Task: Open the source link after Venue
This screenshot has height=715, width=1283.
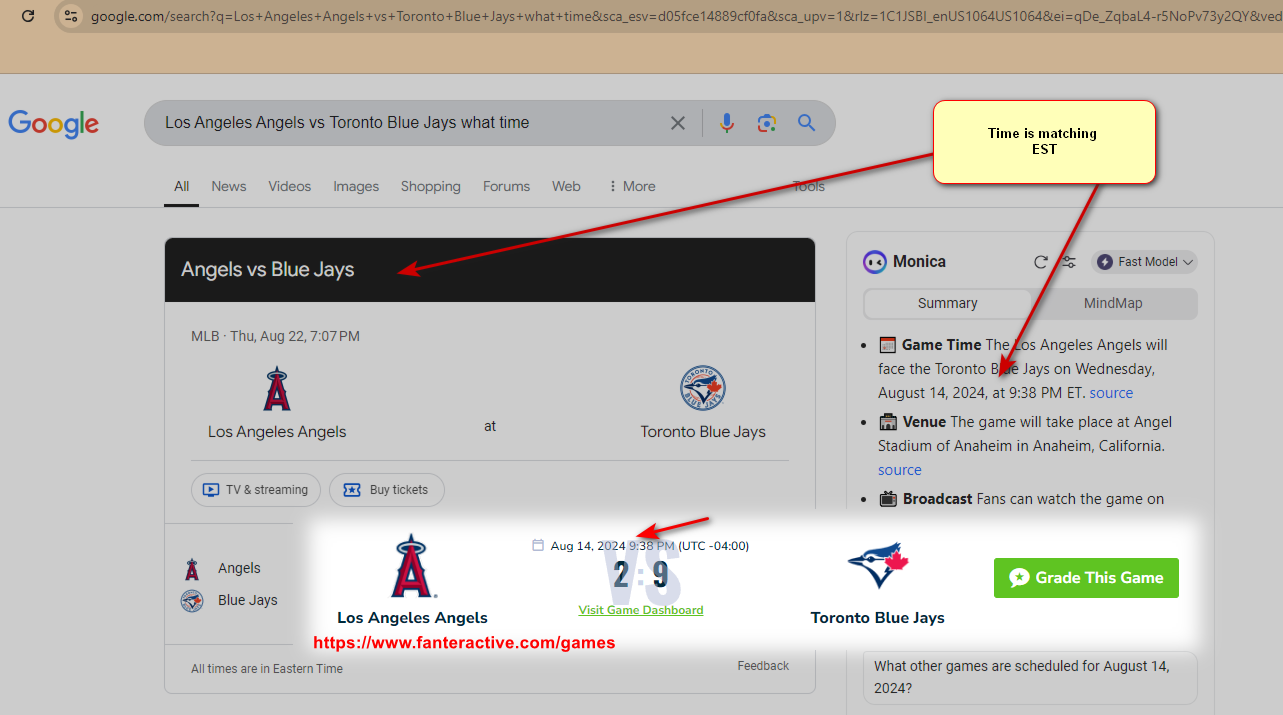Action: pyautogui.click(x=900, y=470)
